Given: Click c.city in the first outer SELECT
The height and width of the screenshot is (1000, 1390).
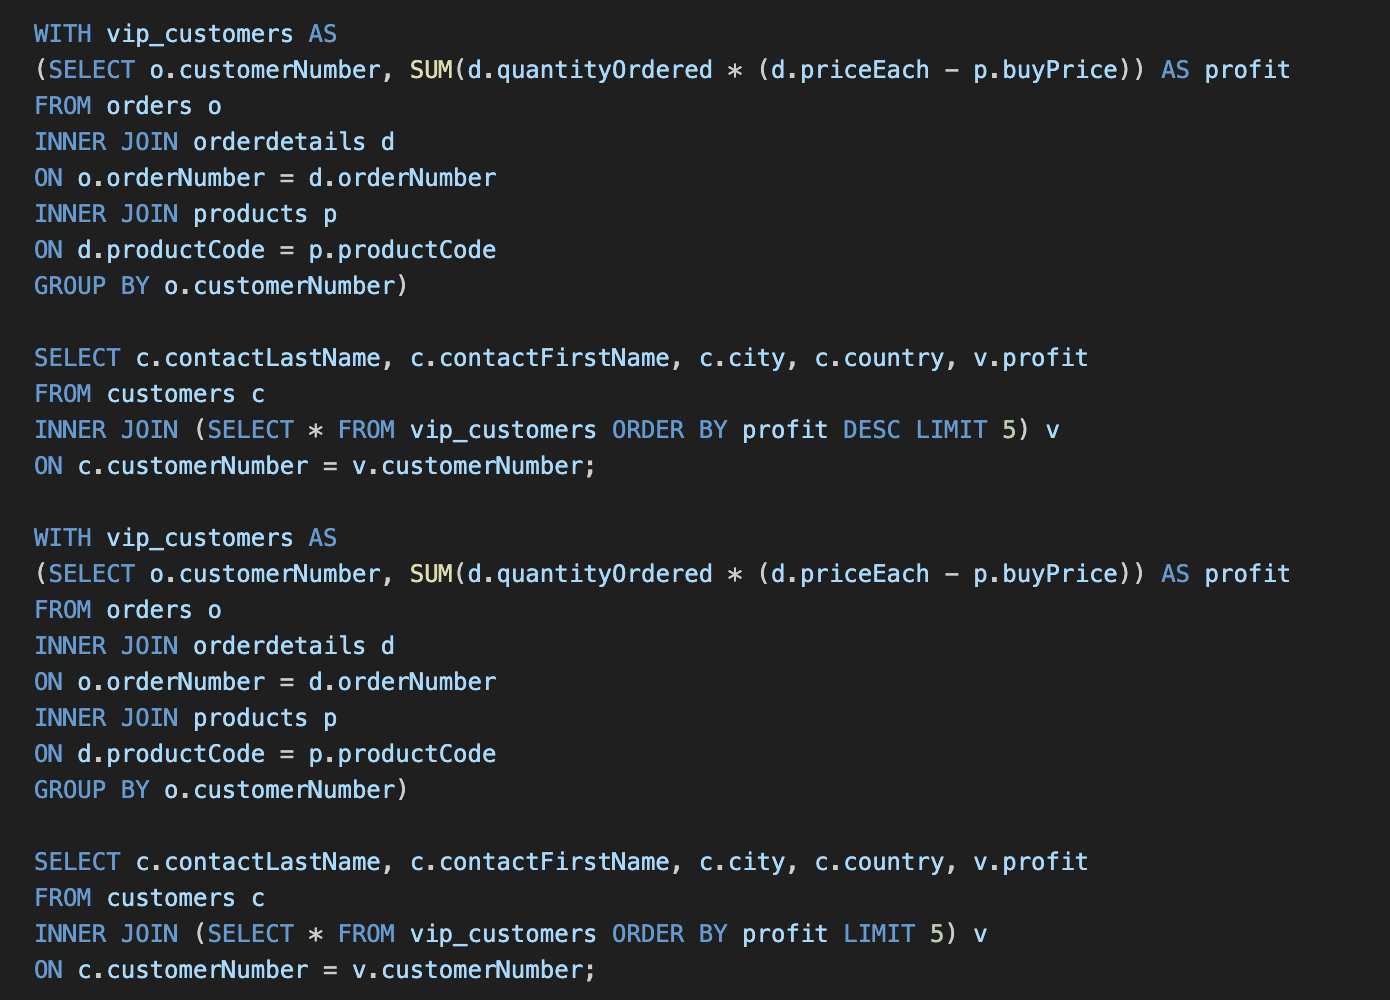Looking at the screenshot, I should pyautogui.click(x=742, y=358).
